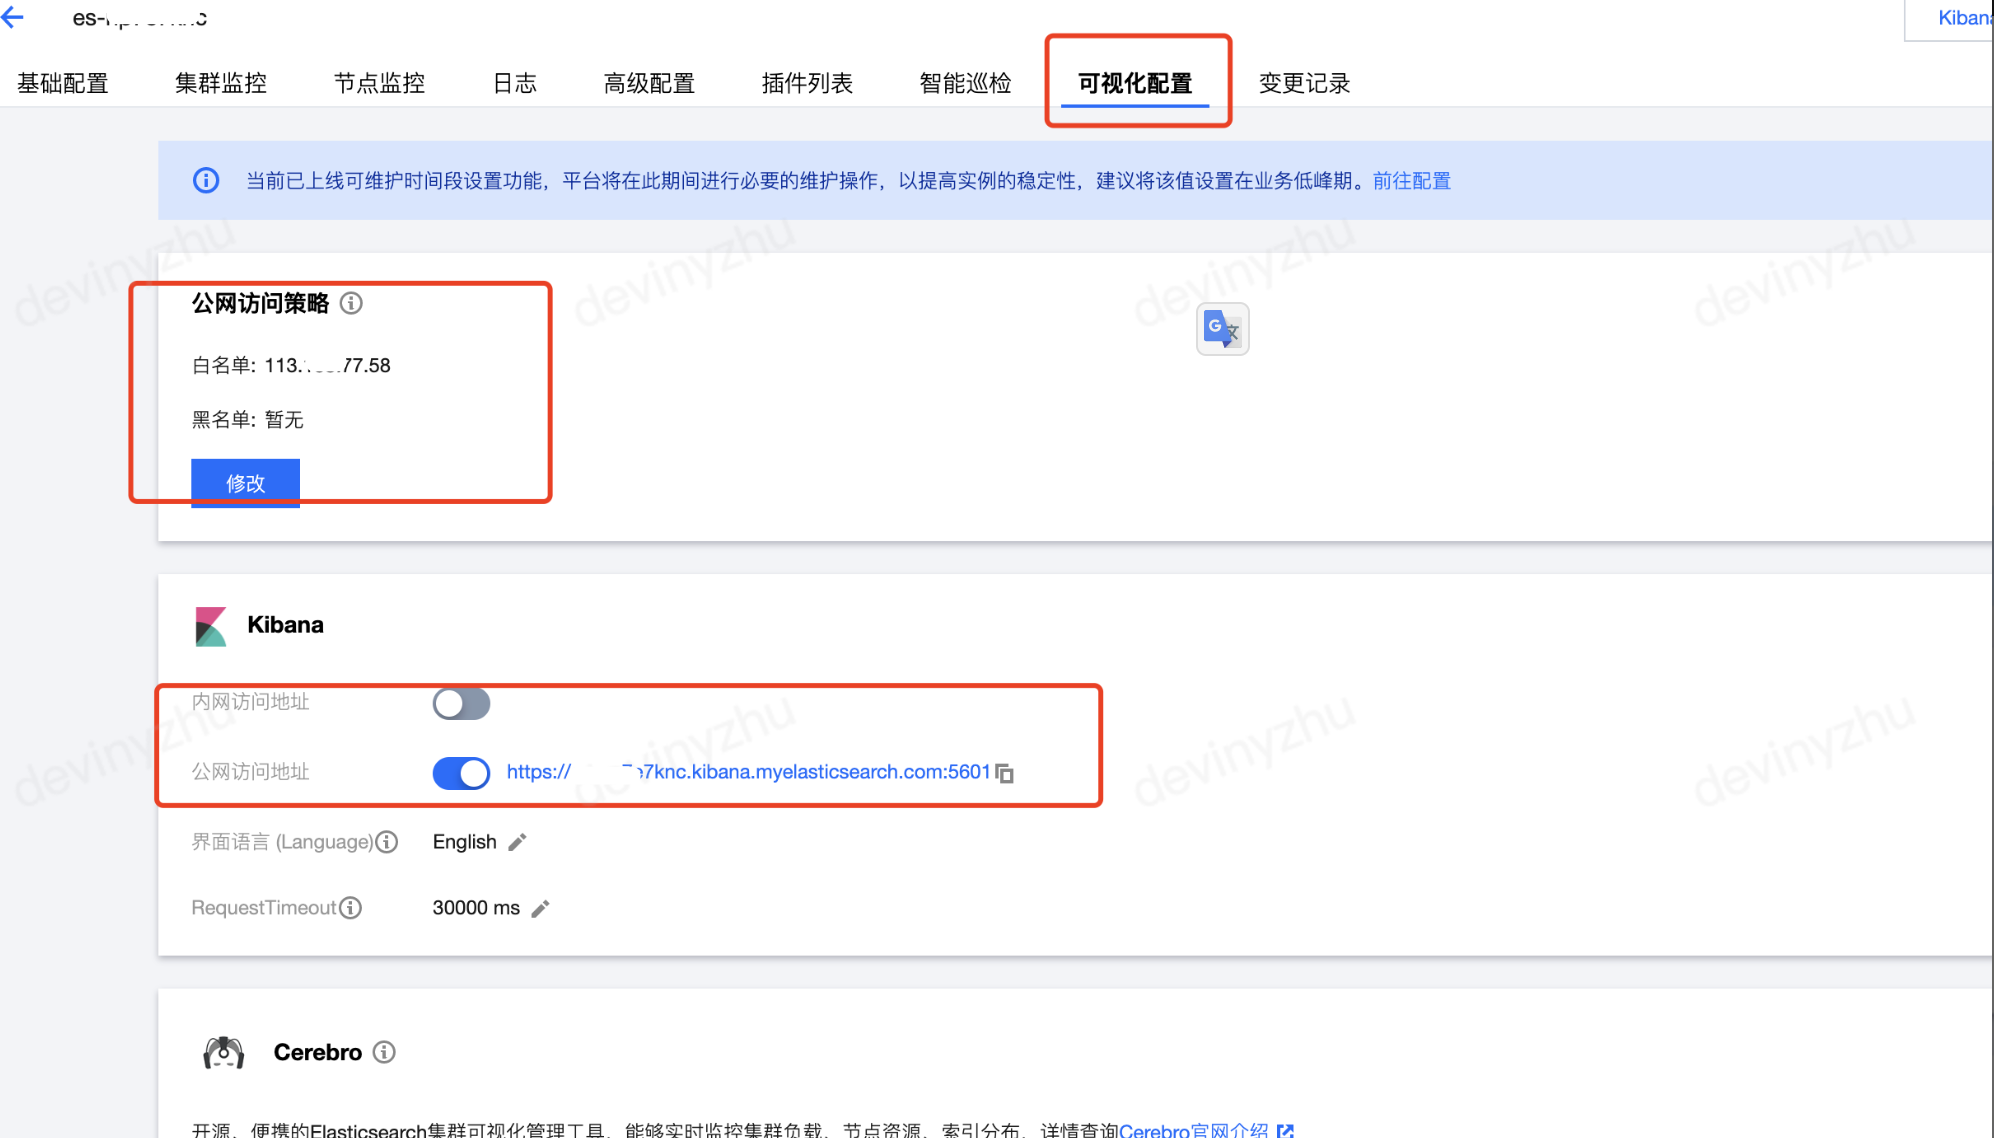Switch to the 基础配置 tab

click(x=63, y=83)
